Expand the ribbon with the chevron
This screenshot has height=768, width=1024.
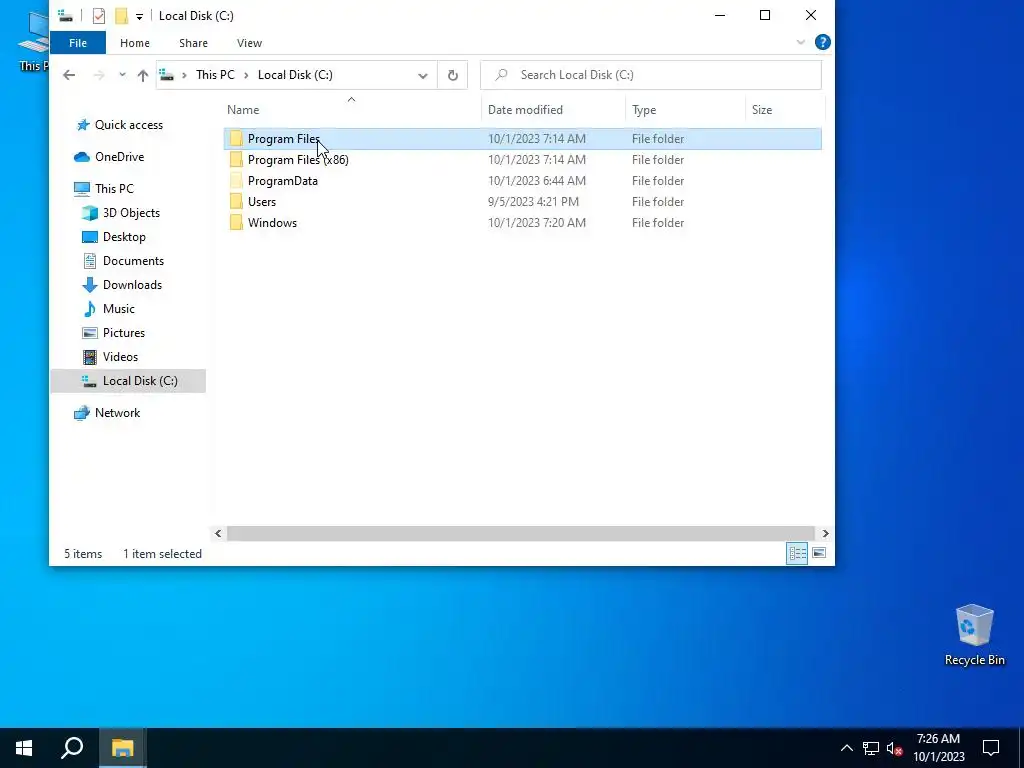point(801,42)
